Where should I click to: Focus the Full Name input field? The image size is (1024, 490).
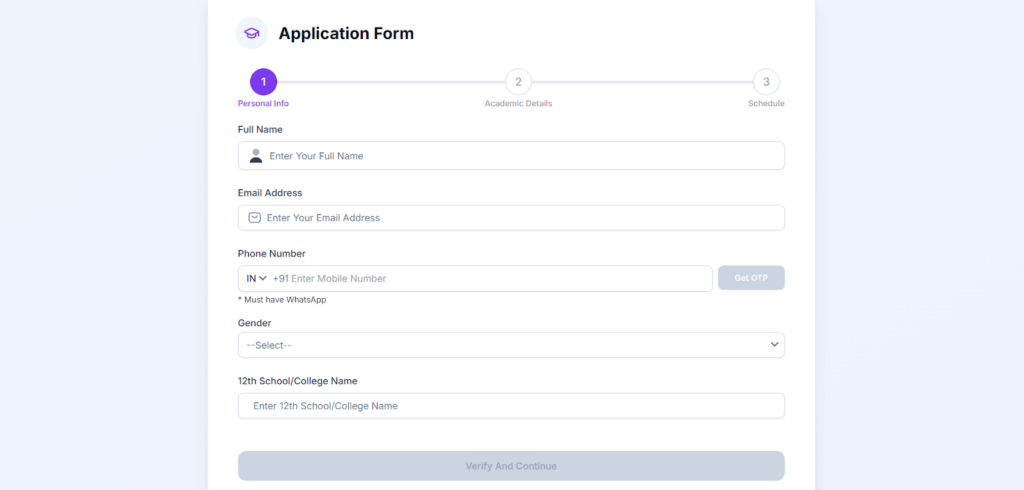pyautogui.click(x=520, y=156)
